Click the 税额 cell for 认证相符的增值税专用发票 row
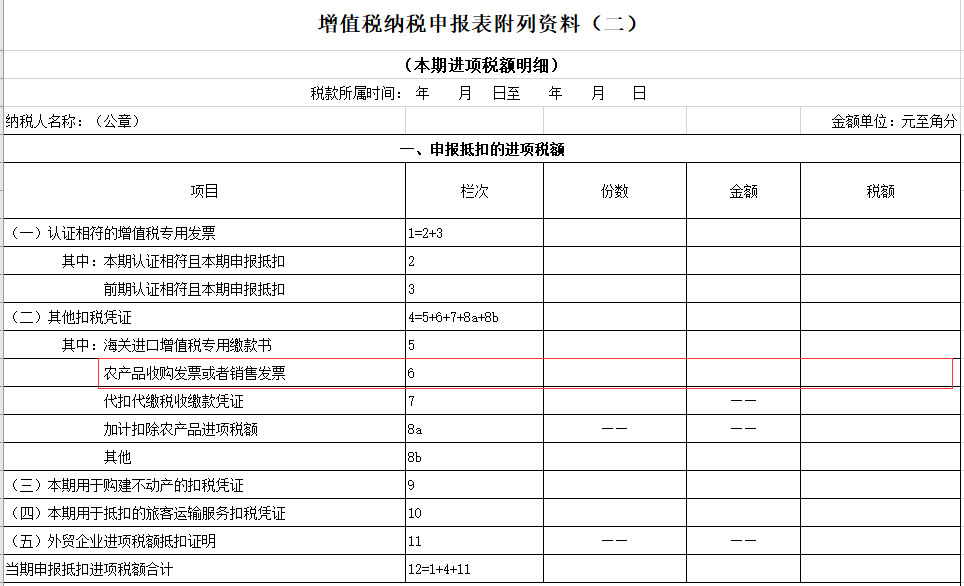Screen dimensions: 964x586 (x=880, y=233)
